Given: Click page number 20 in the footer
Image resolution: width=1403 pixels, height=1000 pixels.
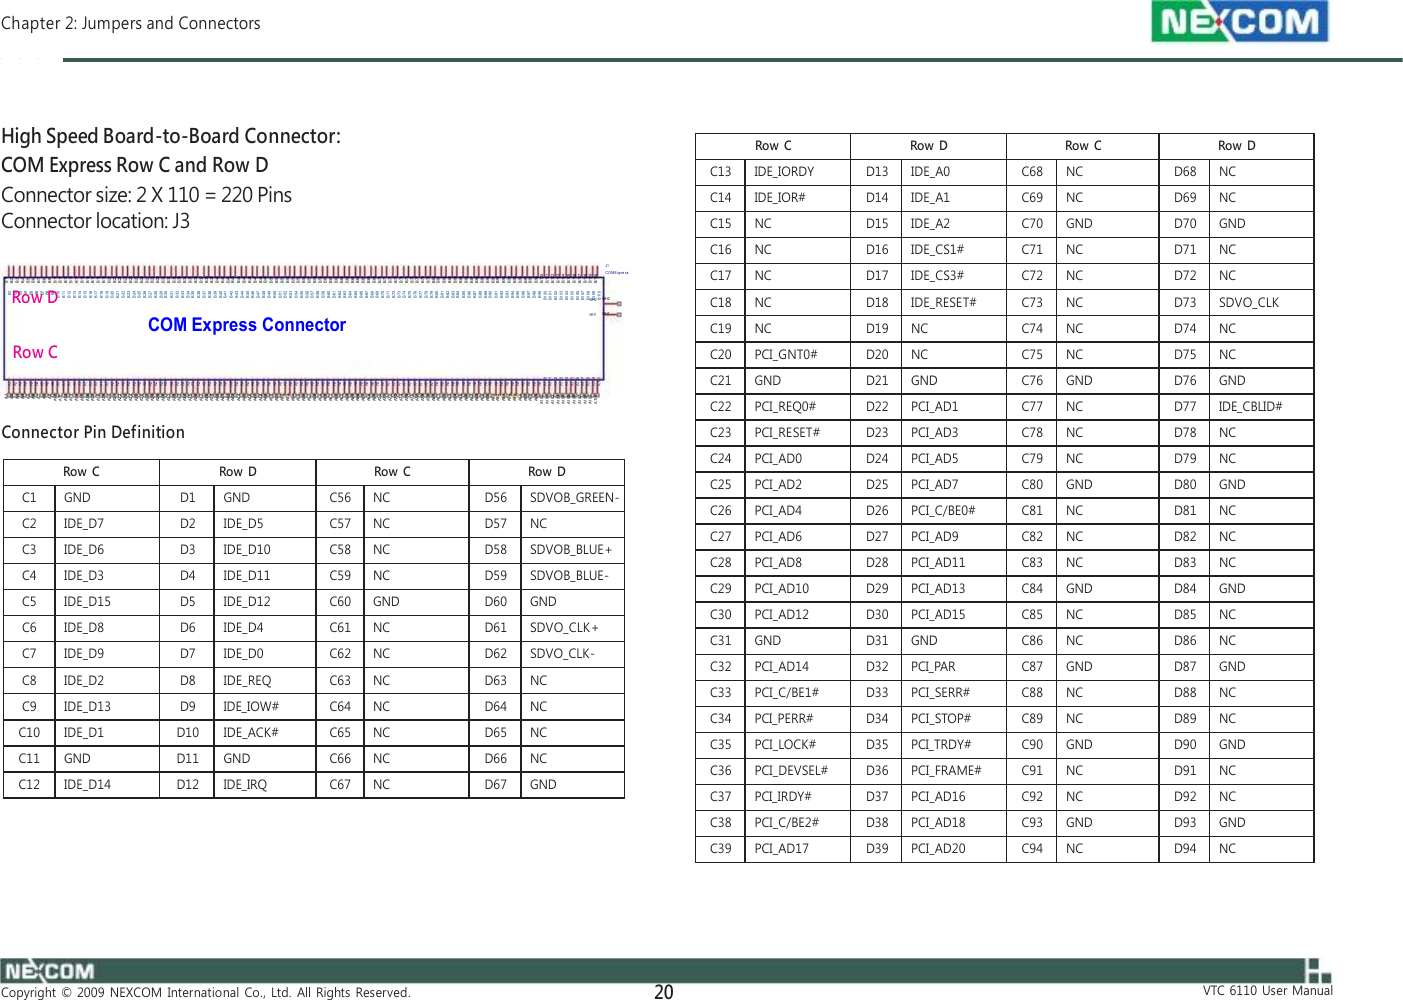Looking at the screenshot, I should [x=664, y=992].
